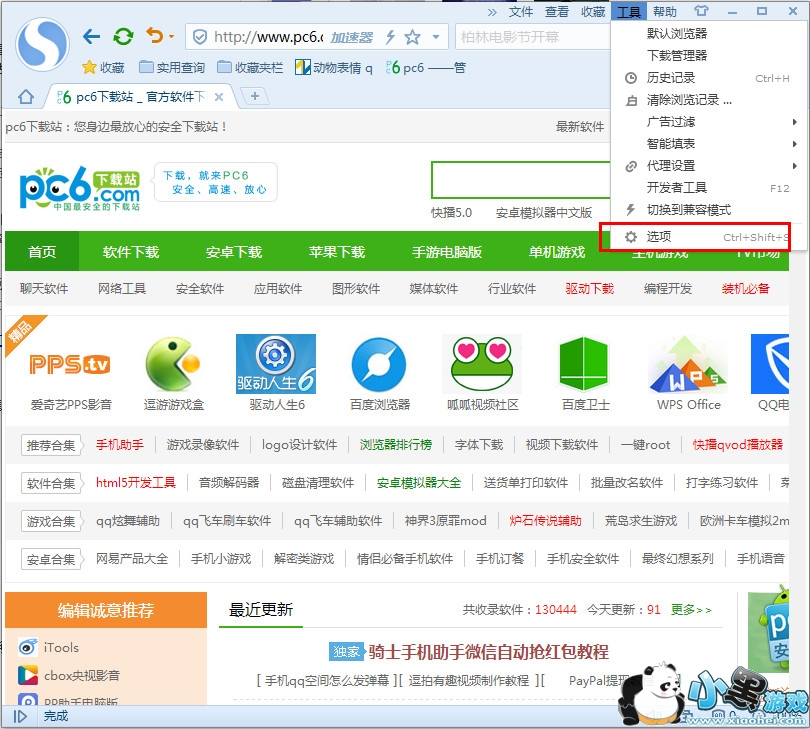The width and height of the screenshot is (810, 729).
Task: Open the home page icon beside tabs
Action: [x=25, y=97]
